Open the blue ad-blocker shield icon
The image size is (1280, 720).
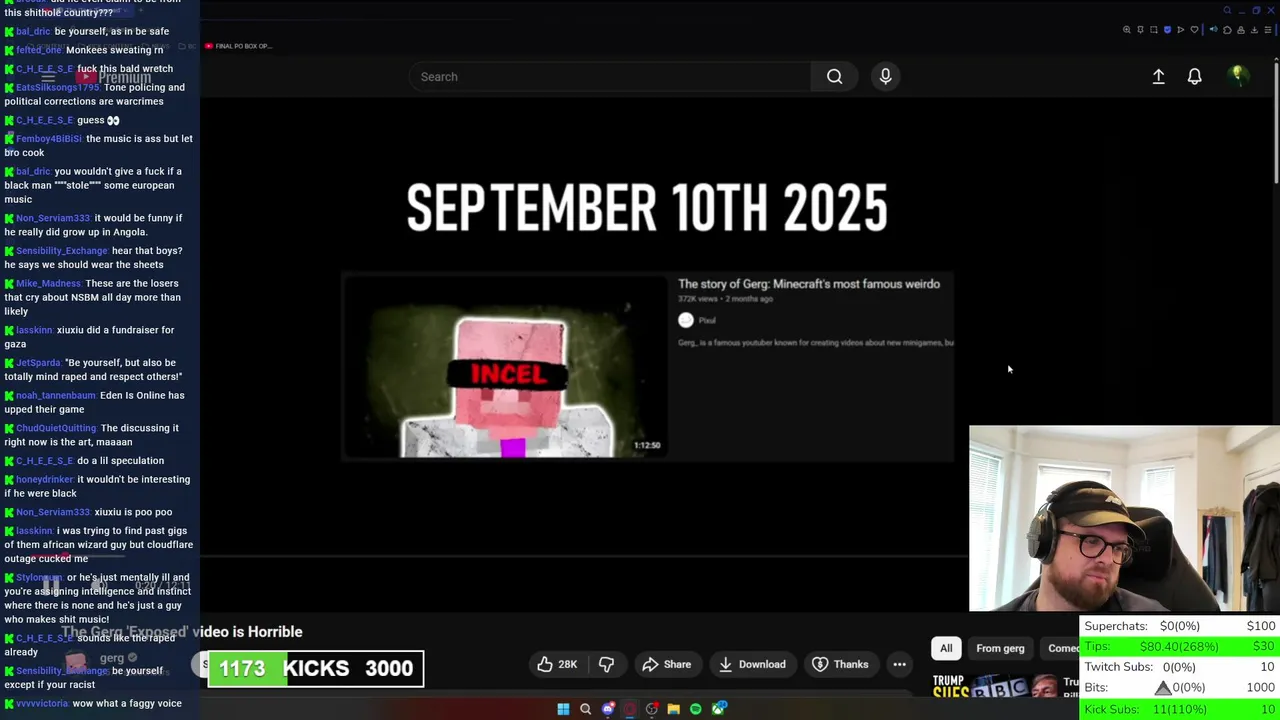1167,30
